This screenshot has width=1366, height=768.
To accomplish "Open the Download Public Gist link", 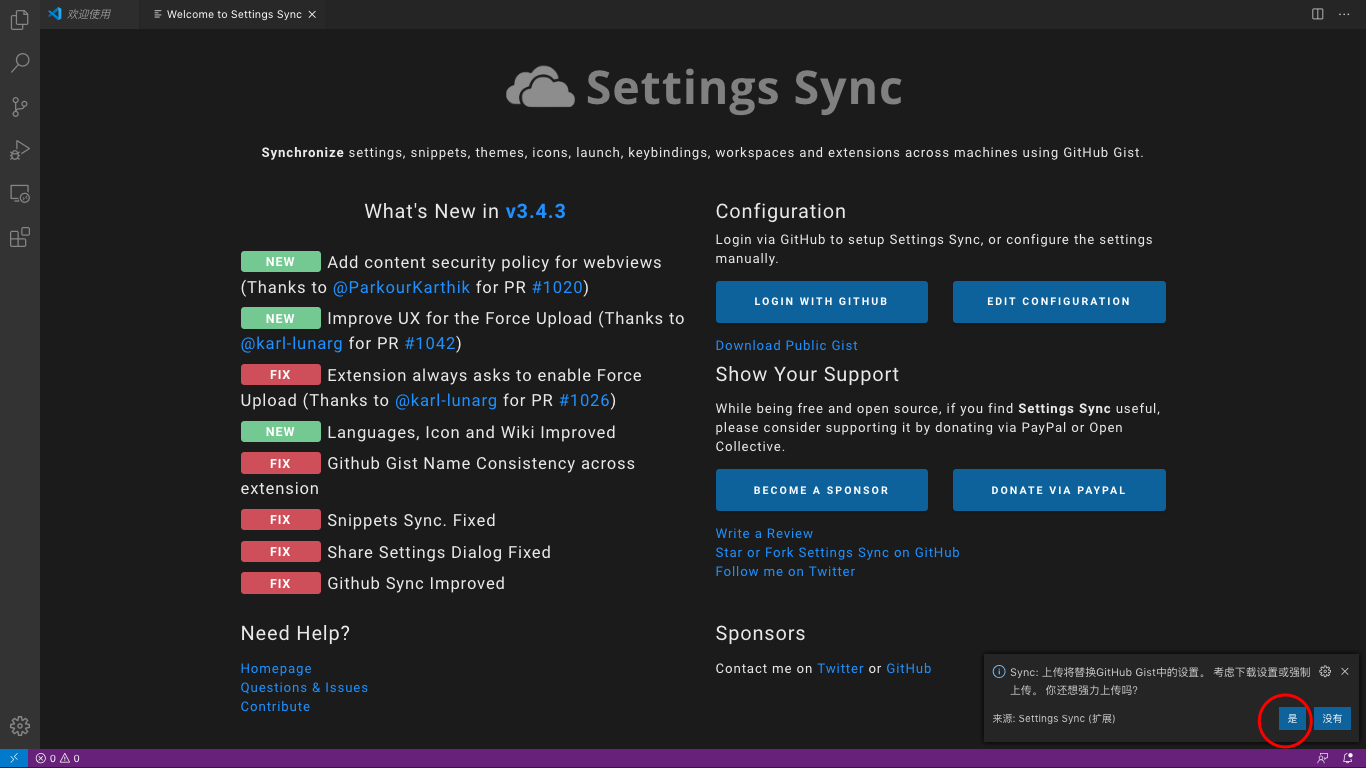I will (x=786, y=345).
